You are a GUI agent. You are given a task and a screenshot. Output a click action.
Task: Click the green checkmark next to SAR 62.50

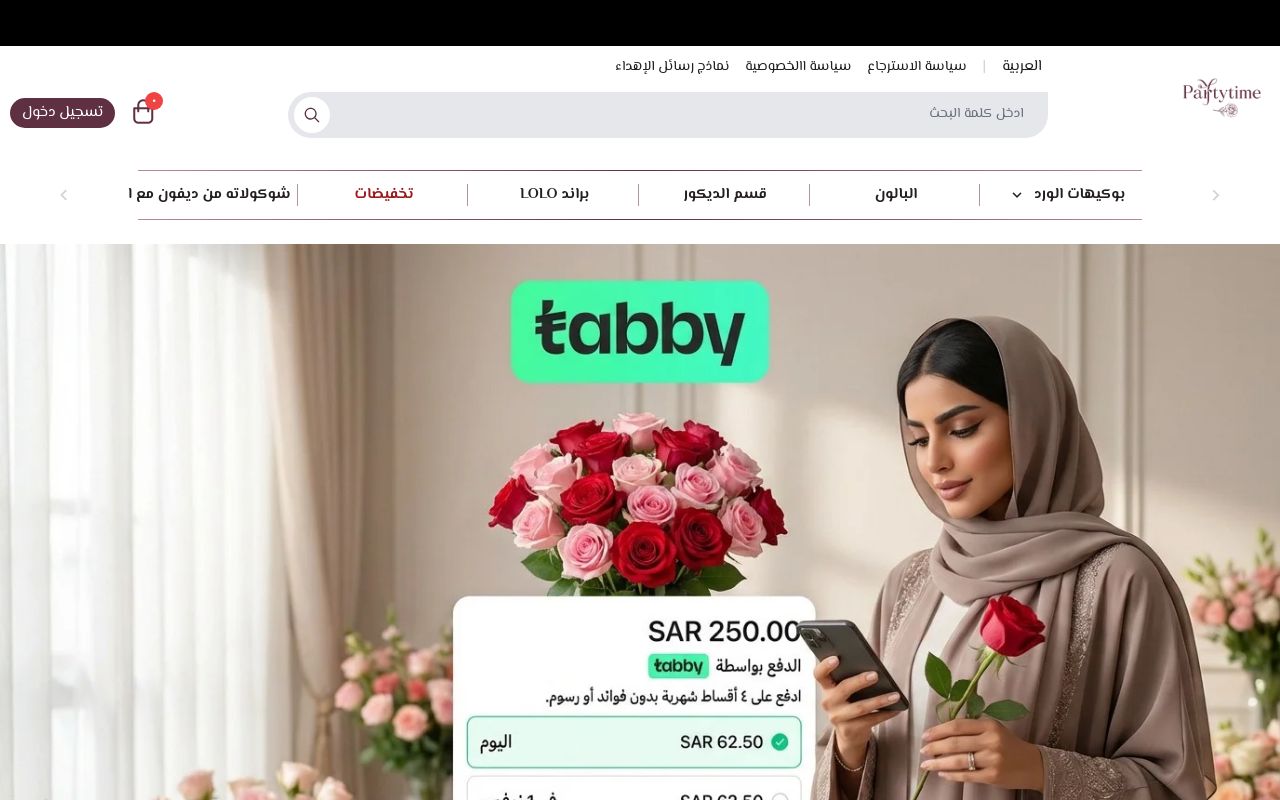point(780,742)
